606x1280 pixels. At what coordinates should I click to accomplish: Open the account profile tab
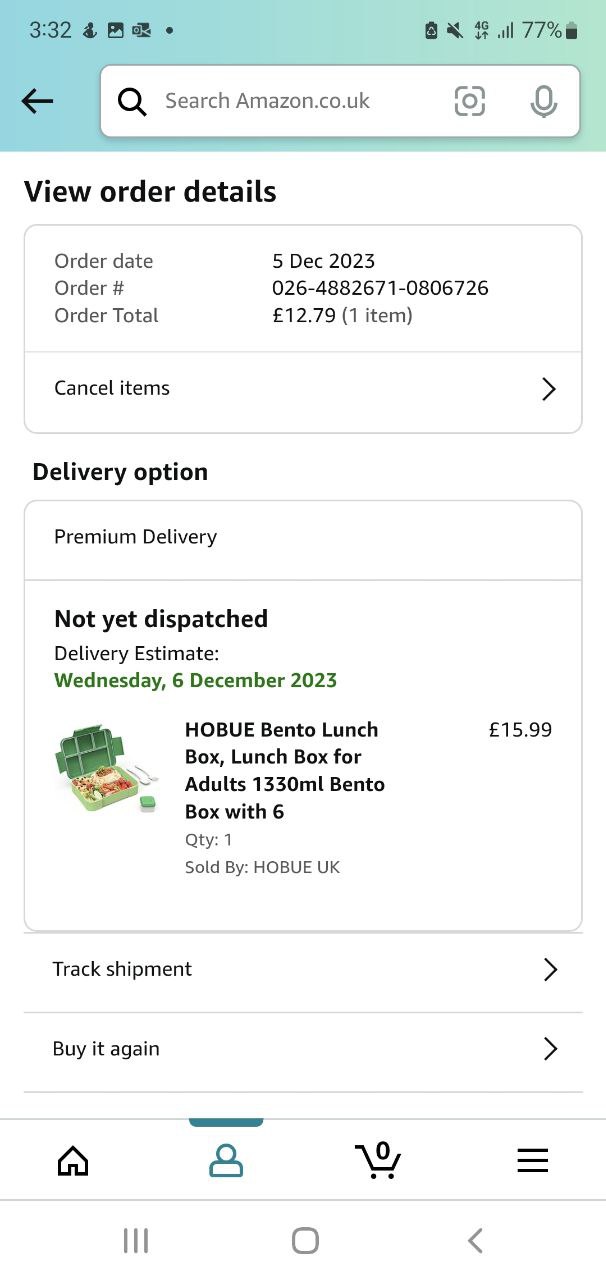(x=226, y=1160)
